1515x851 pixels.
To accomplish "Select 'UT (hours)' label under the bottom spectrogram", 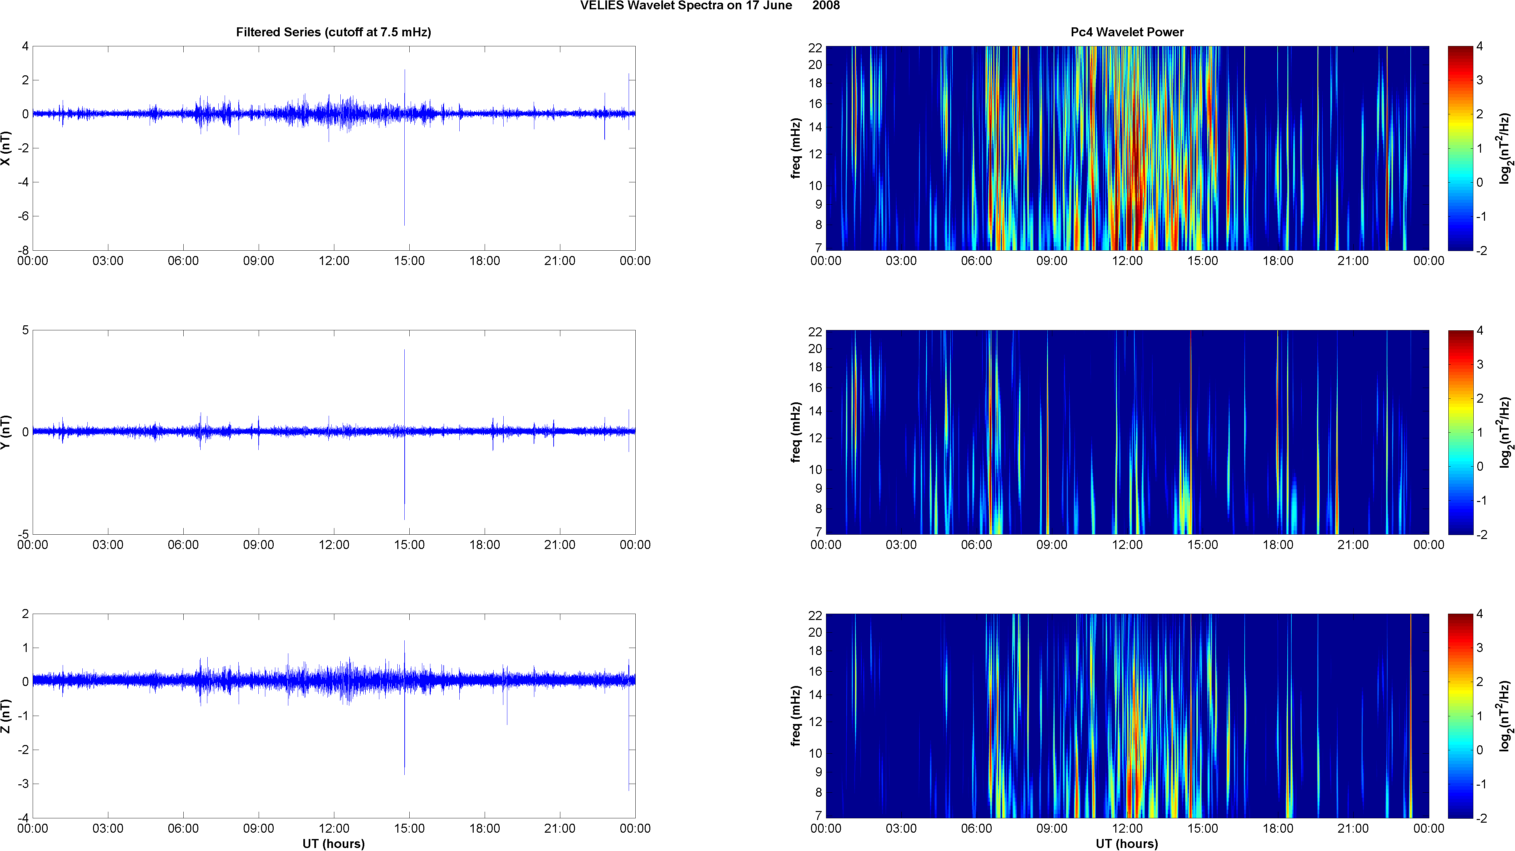I will (x=1126, y=844).
